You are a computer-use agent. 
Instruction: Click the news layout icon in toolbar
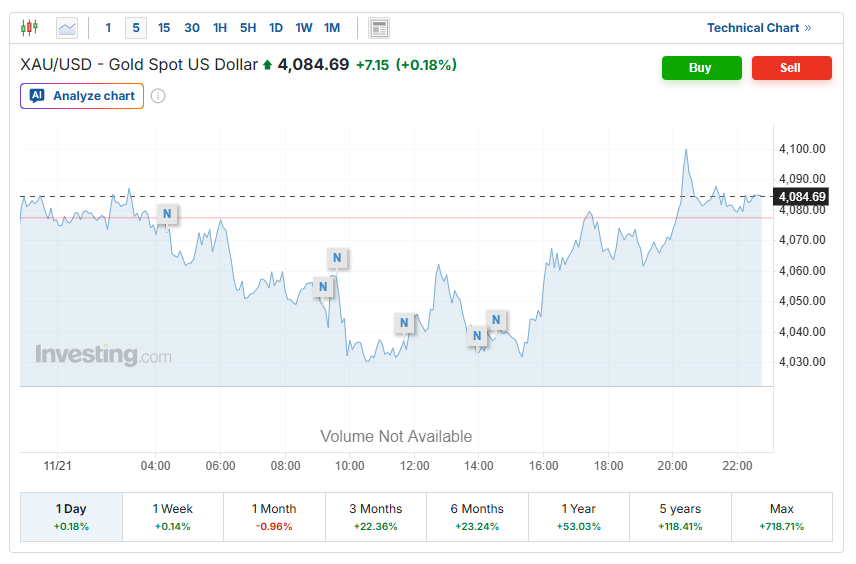pos(379,28)
